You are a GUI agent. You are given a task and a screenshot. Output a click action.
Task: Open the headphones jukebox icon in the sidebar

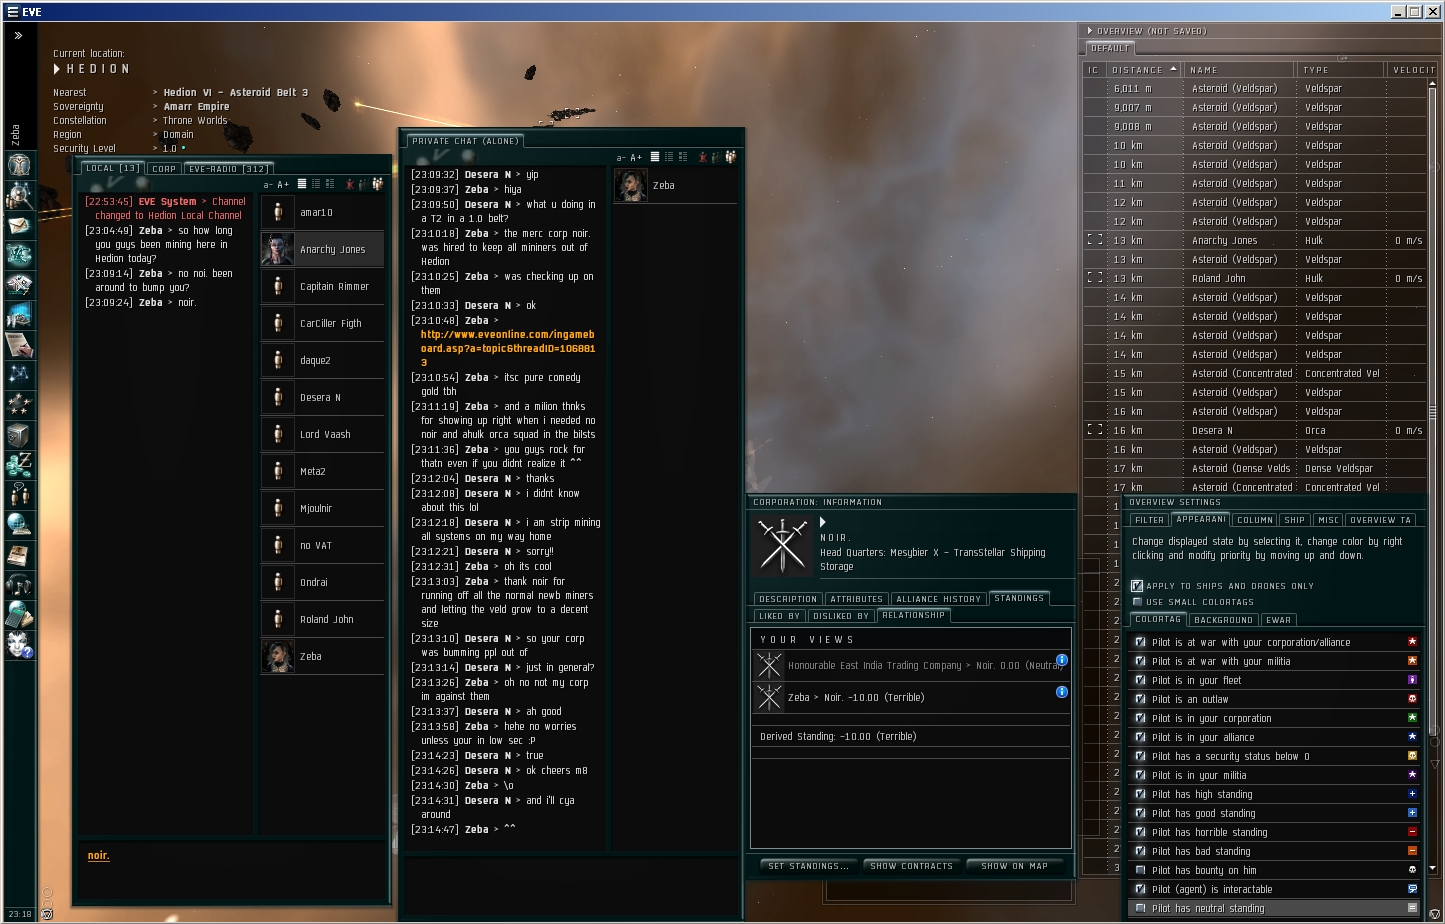[x=19, y=585]
